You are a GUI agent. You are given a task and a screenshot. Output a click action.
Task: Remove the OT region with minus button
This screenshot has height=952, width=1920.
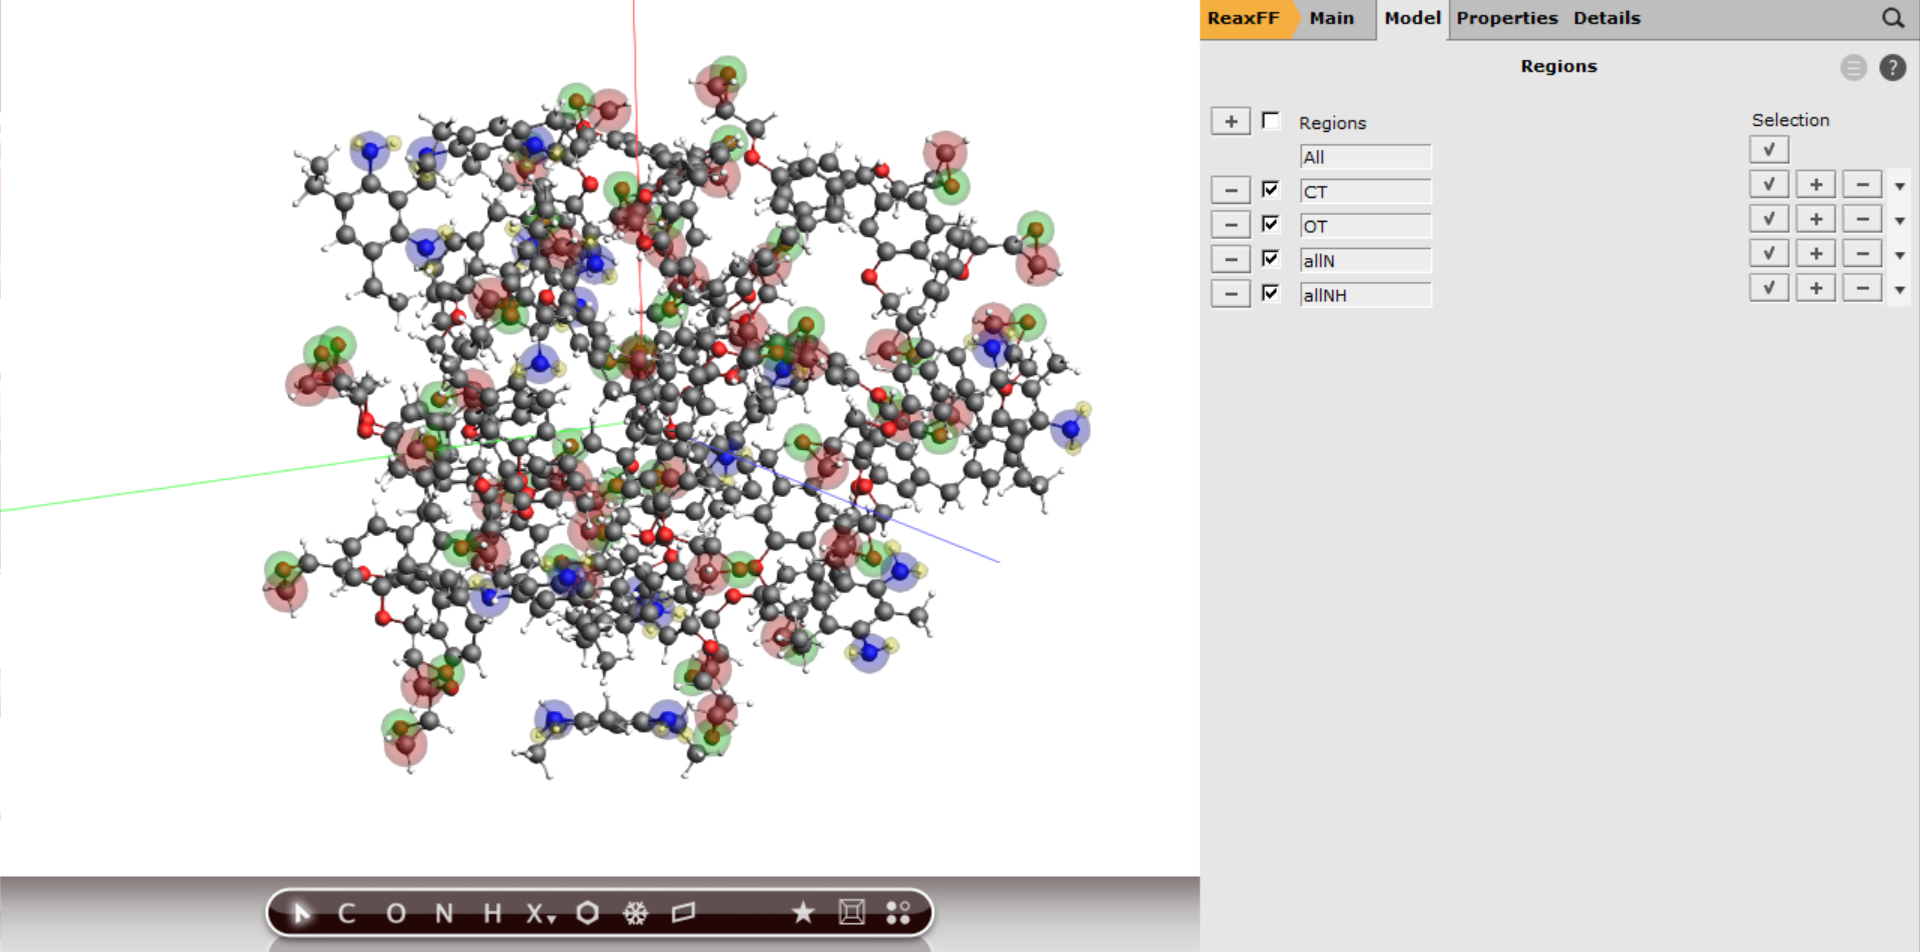[x=1230, y=225]
